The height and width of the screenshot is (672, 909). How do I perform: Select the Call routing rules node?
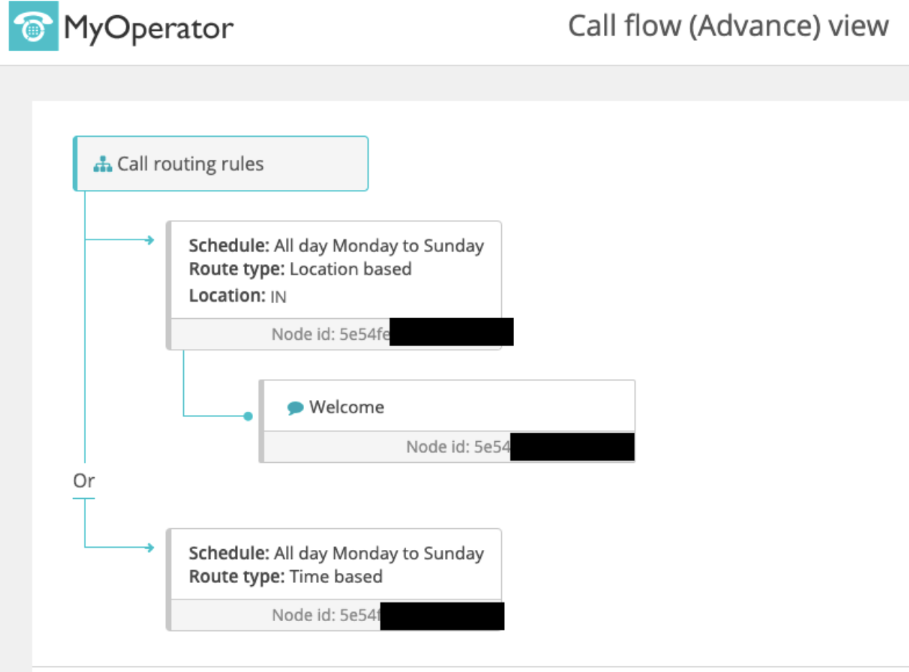(221, 164)
